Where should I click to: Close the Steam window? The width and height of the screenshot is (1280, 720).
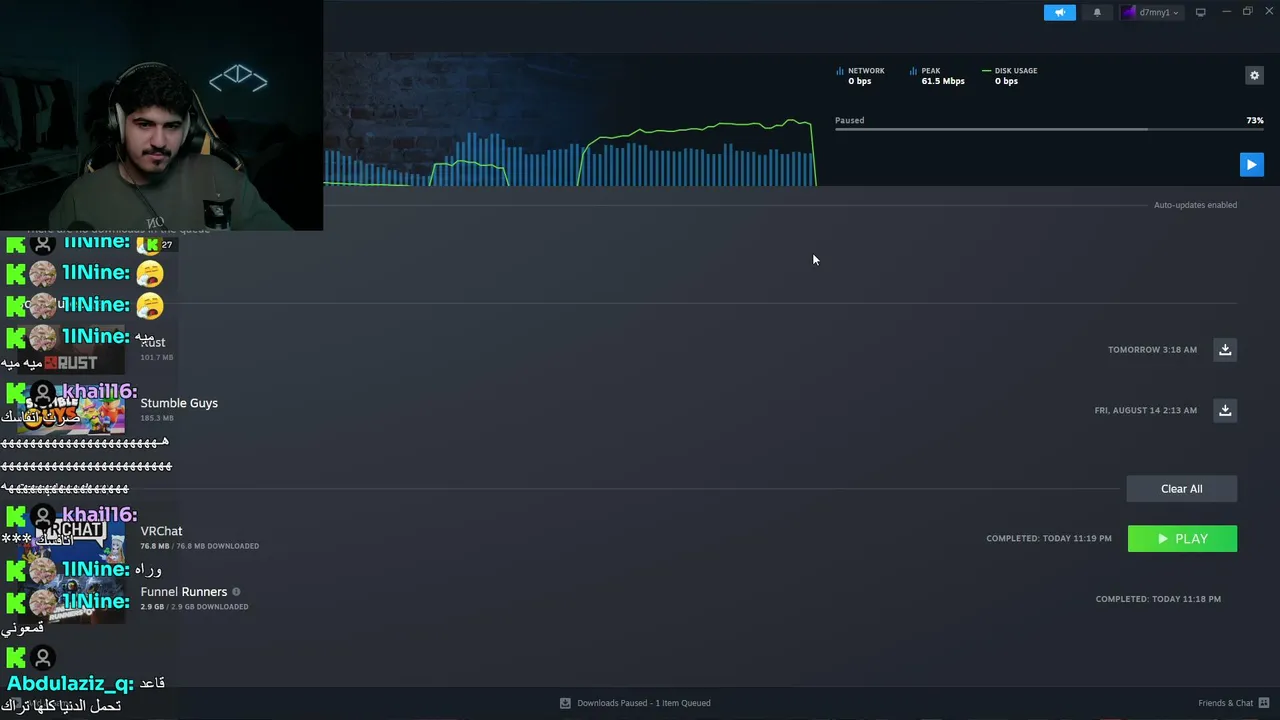click(x=1269, y=12)
